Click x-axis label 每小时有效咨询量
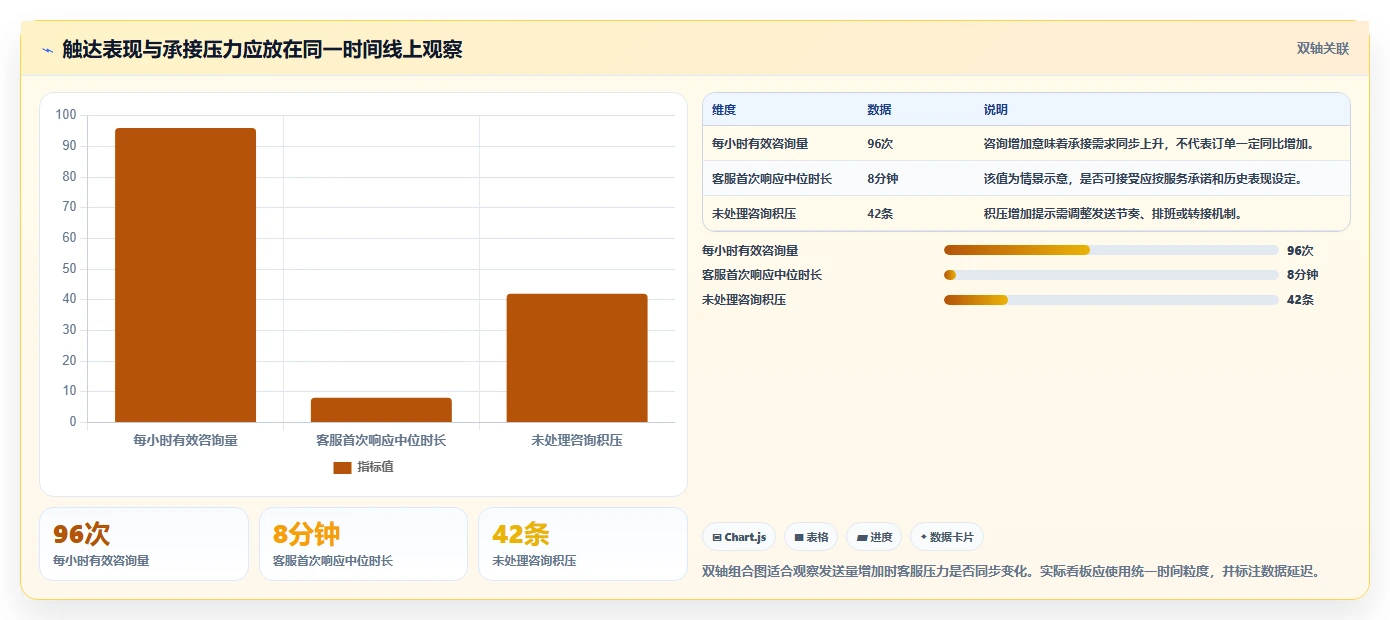Viewport: 1390px width, 620px height. click(185, 440)
